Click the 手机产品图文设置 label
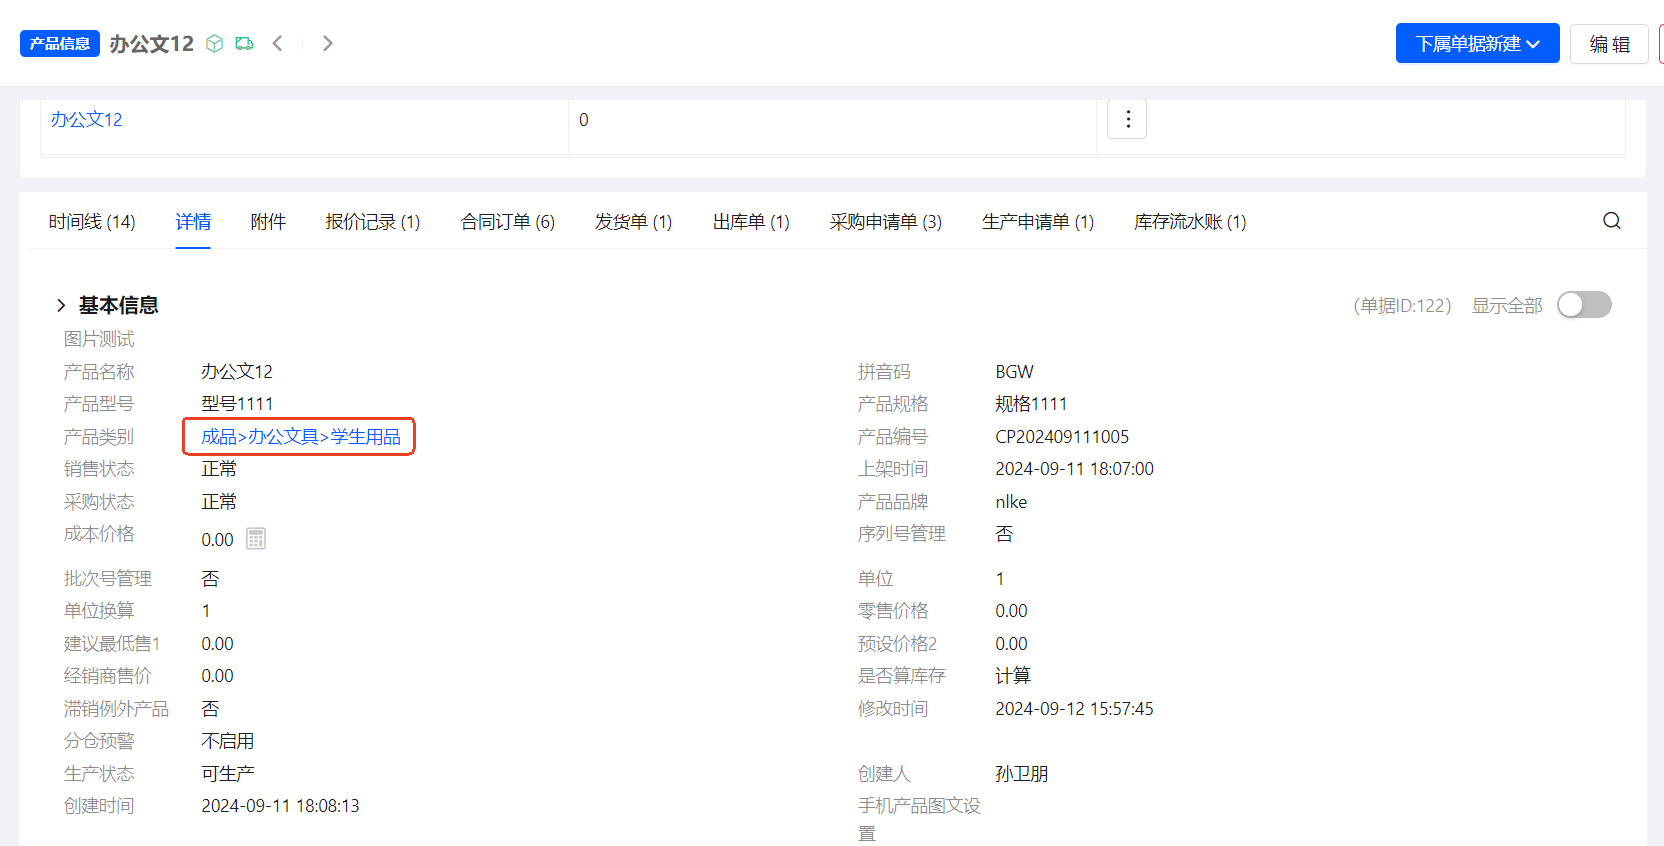The height and width of the screenshot is (846, 1664). click(919, 819)
